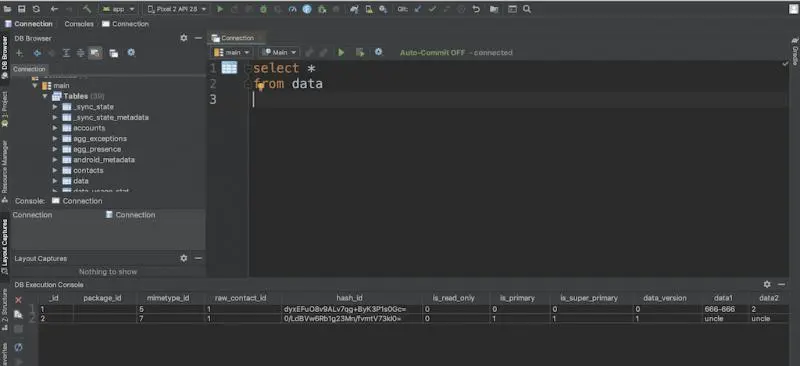Click the Open folder icon in main toolbar

coord(7,9)
